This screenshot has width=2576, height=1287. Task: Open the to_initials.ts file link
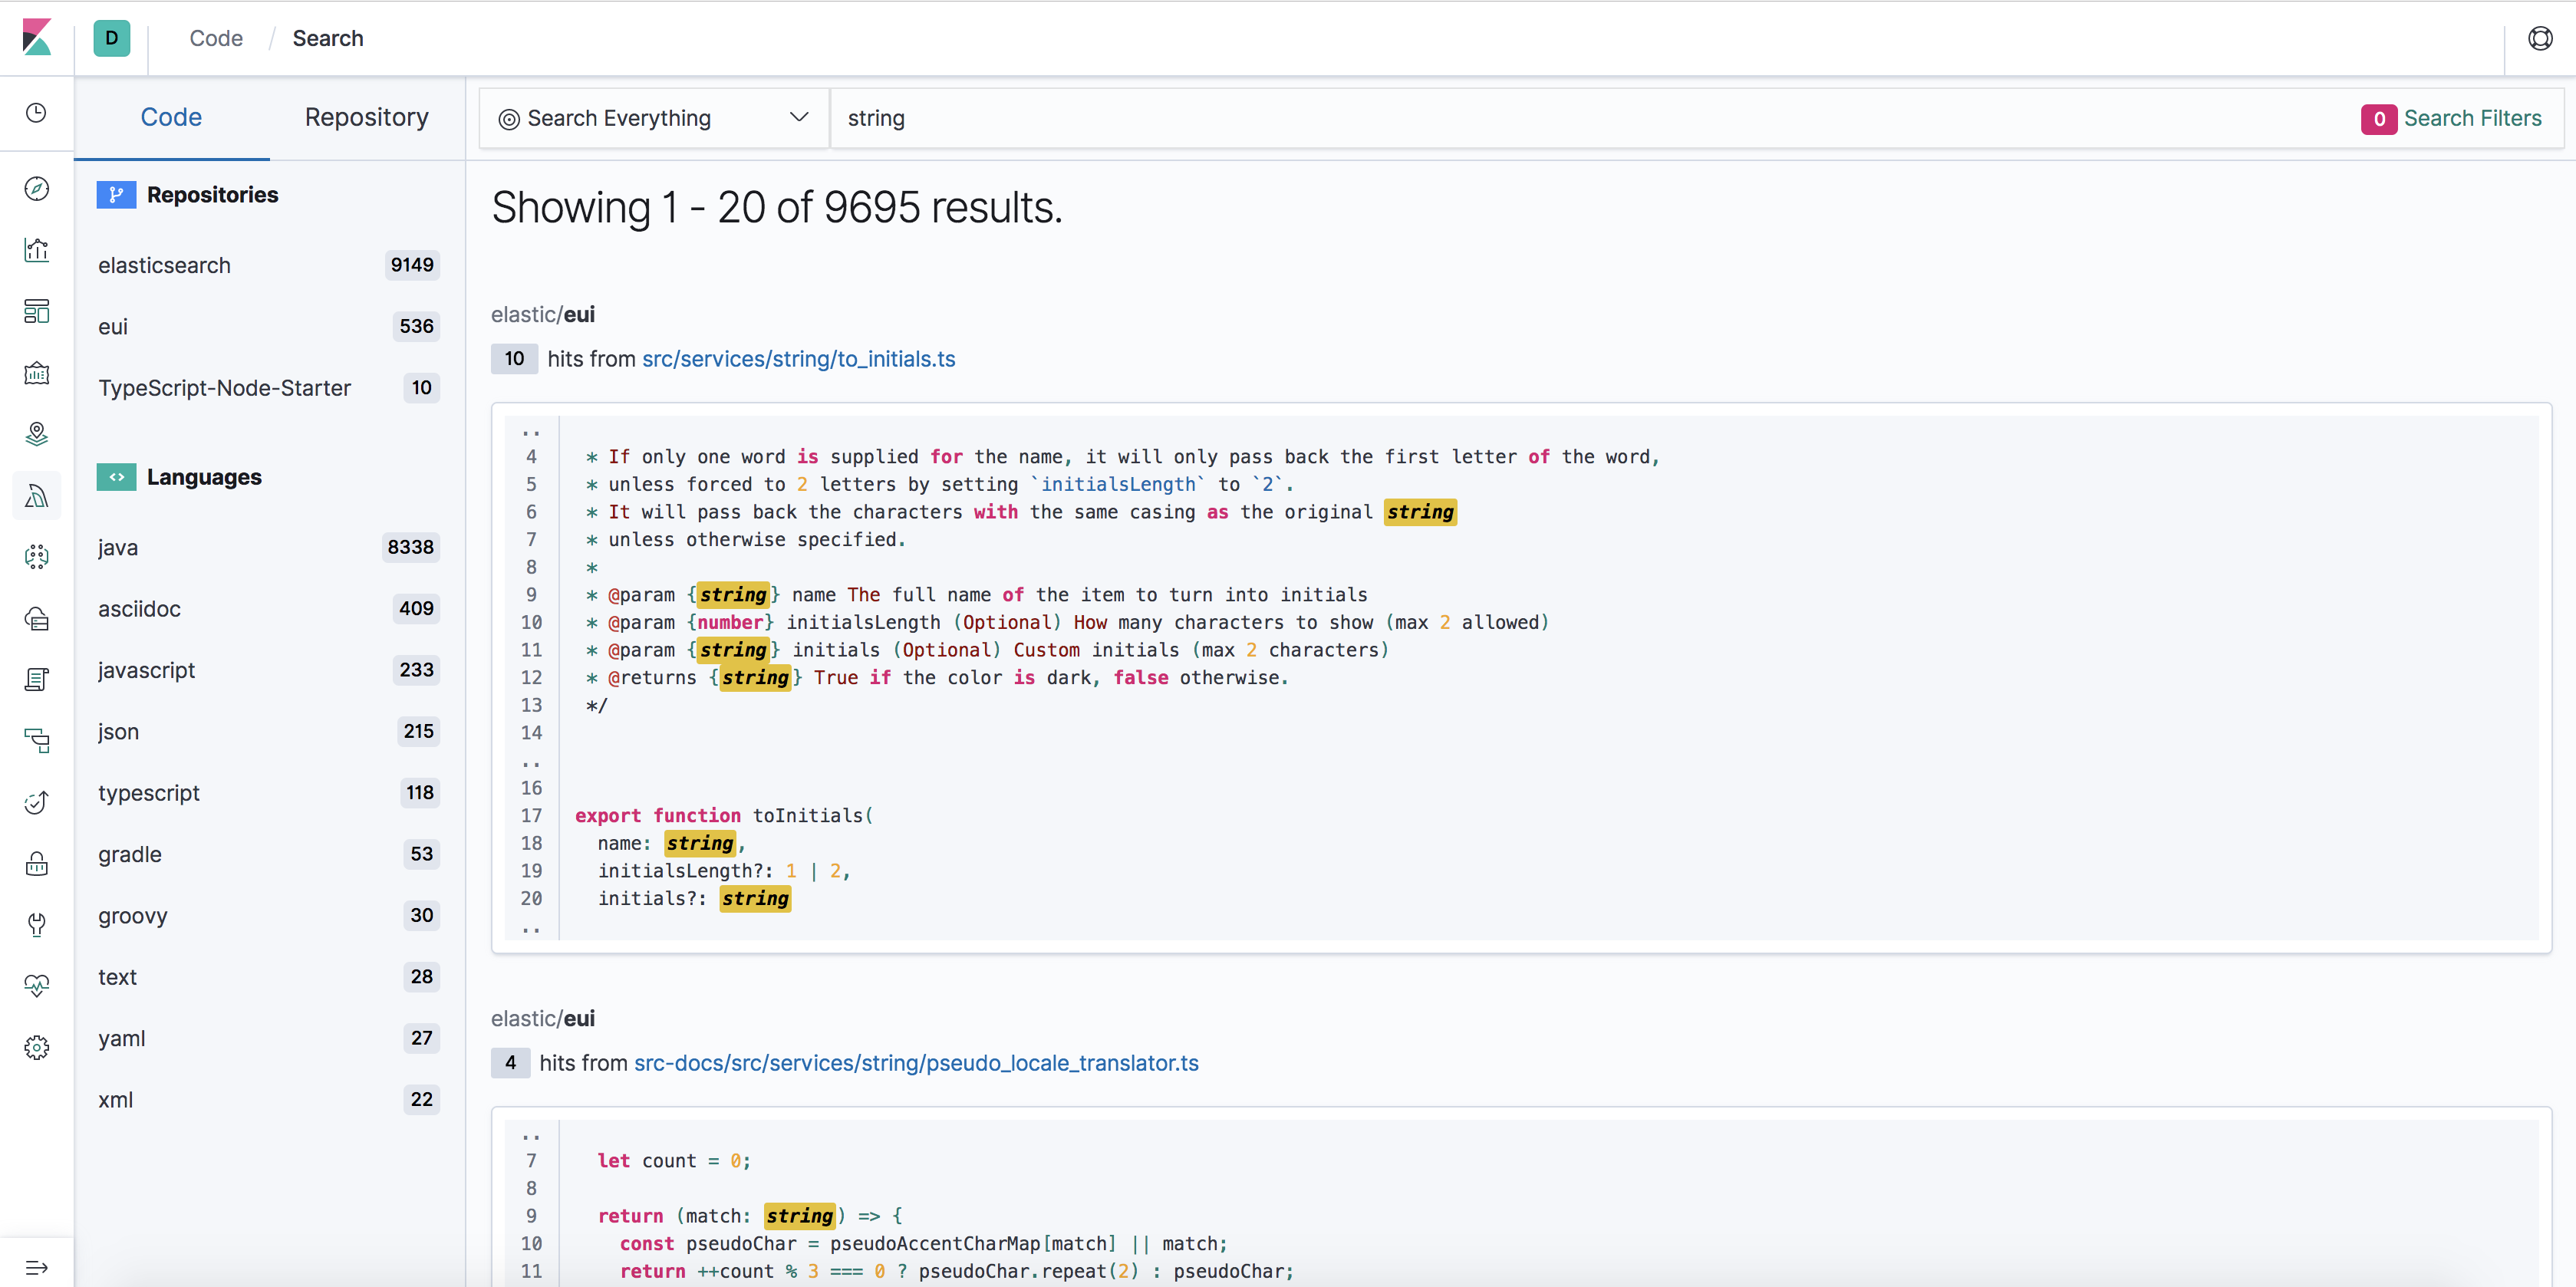[797, 359]
